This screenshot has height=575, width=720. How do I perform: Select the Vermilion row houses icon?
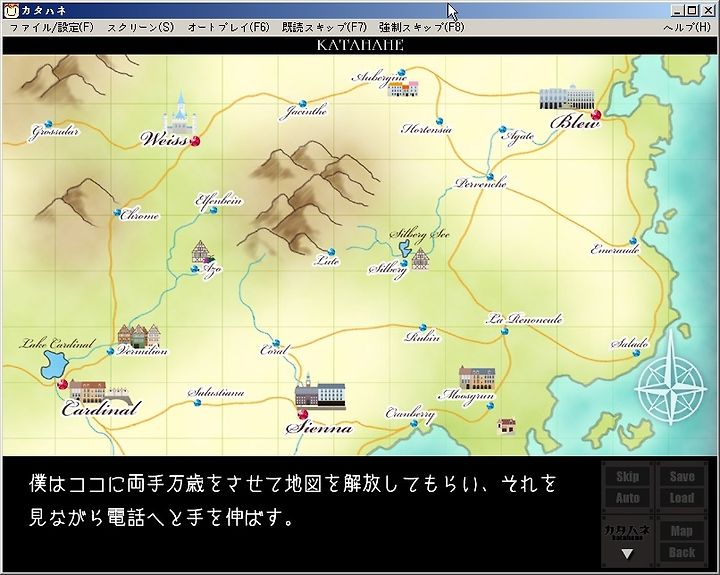tap(139, 335)
